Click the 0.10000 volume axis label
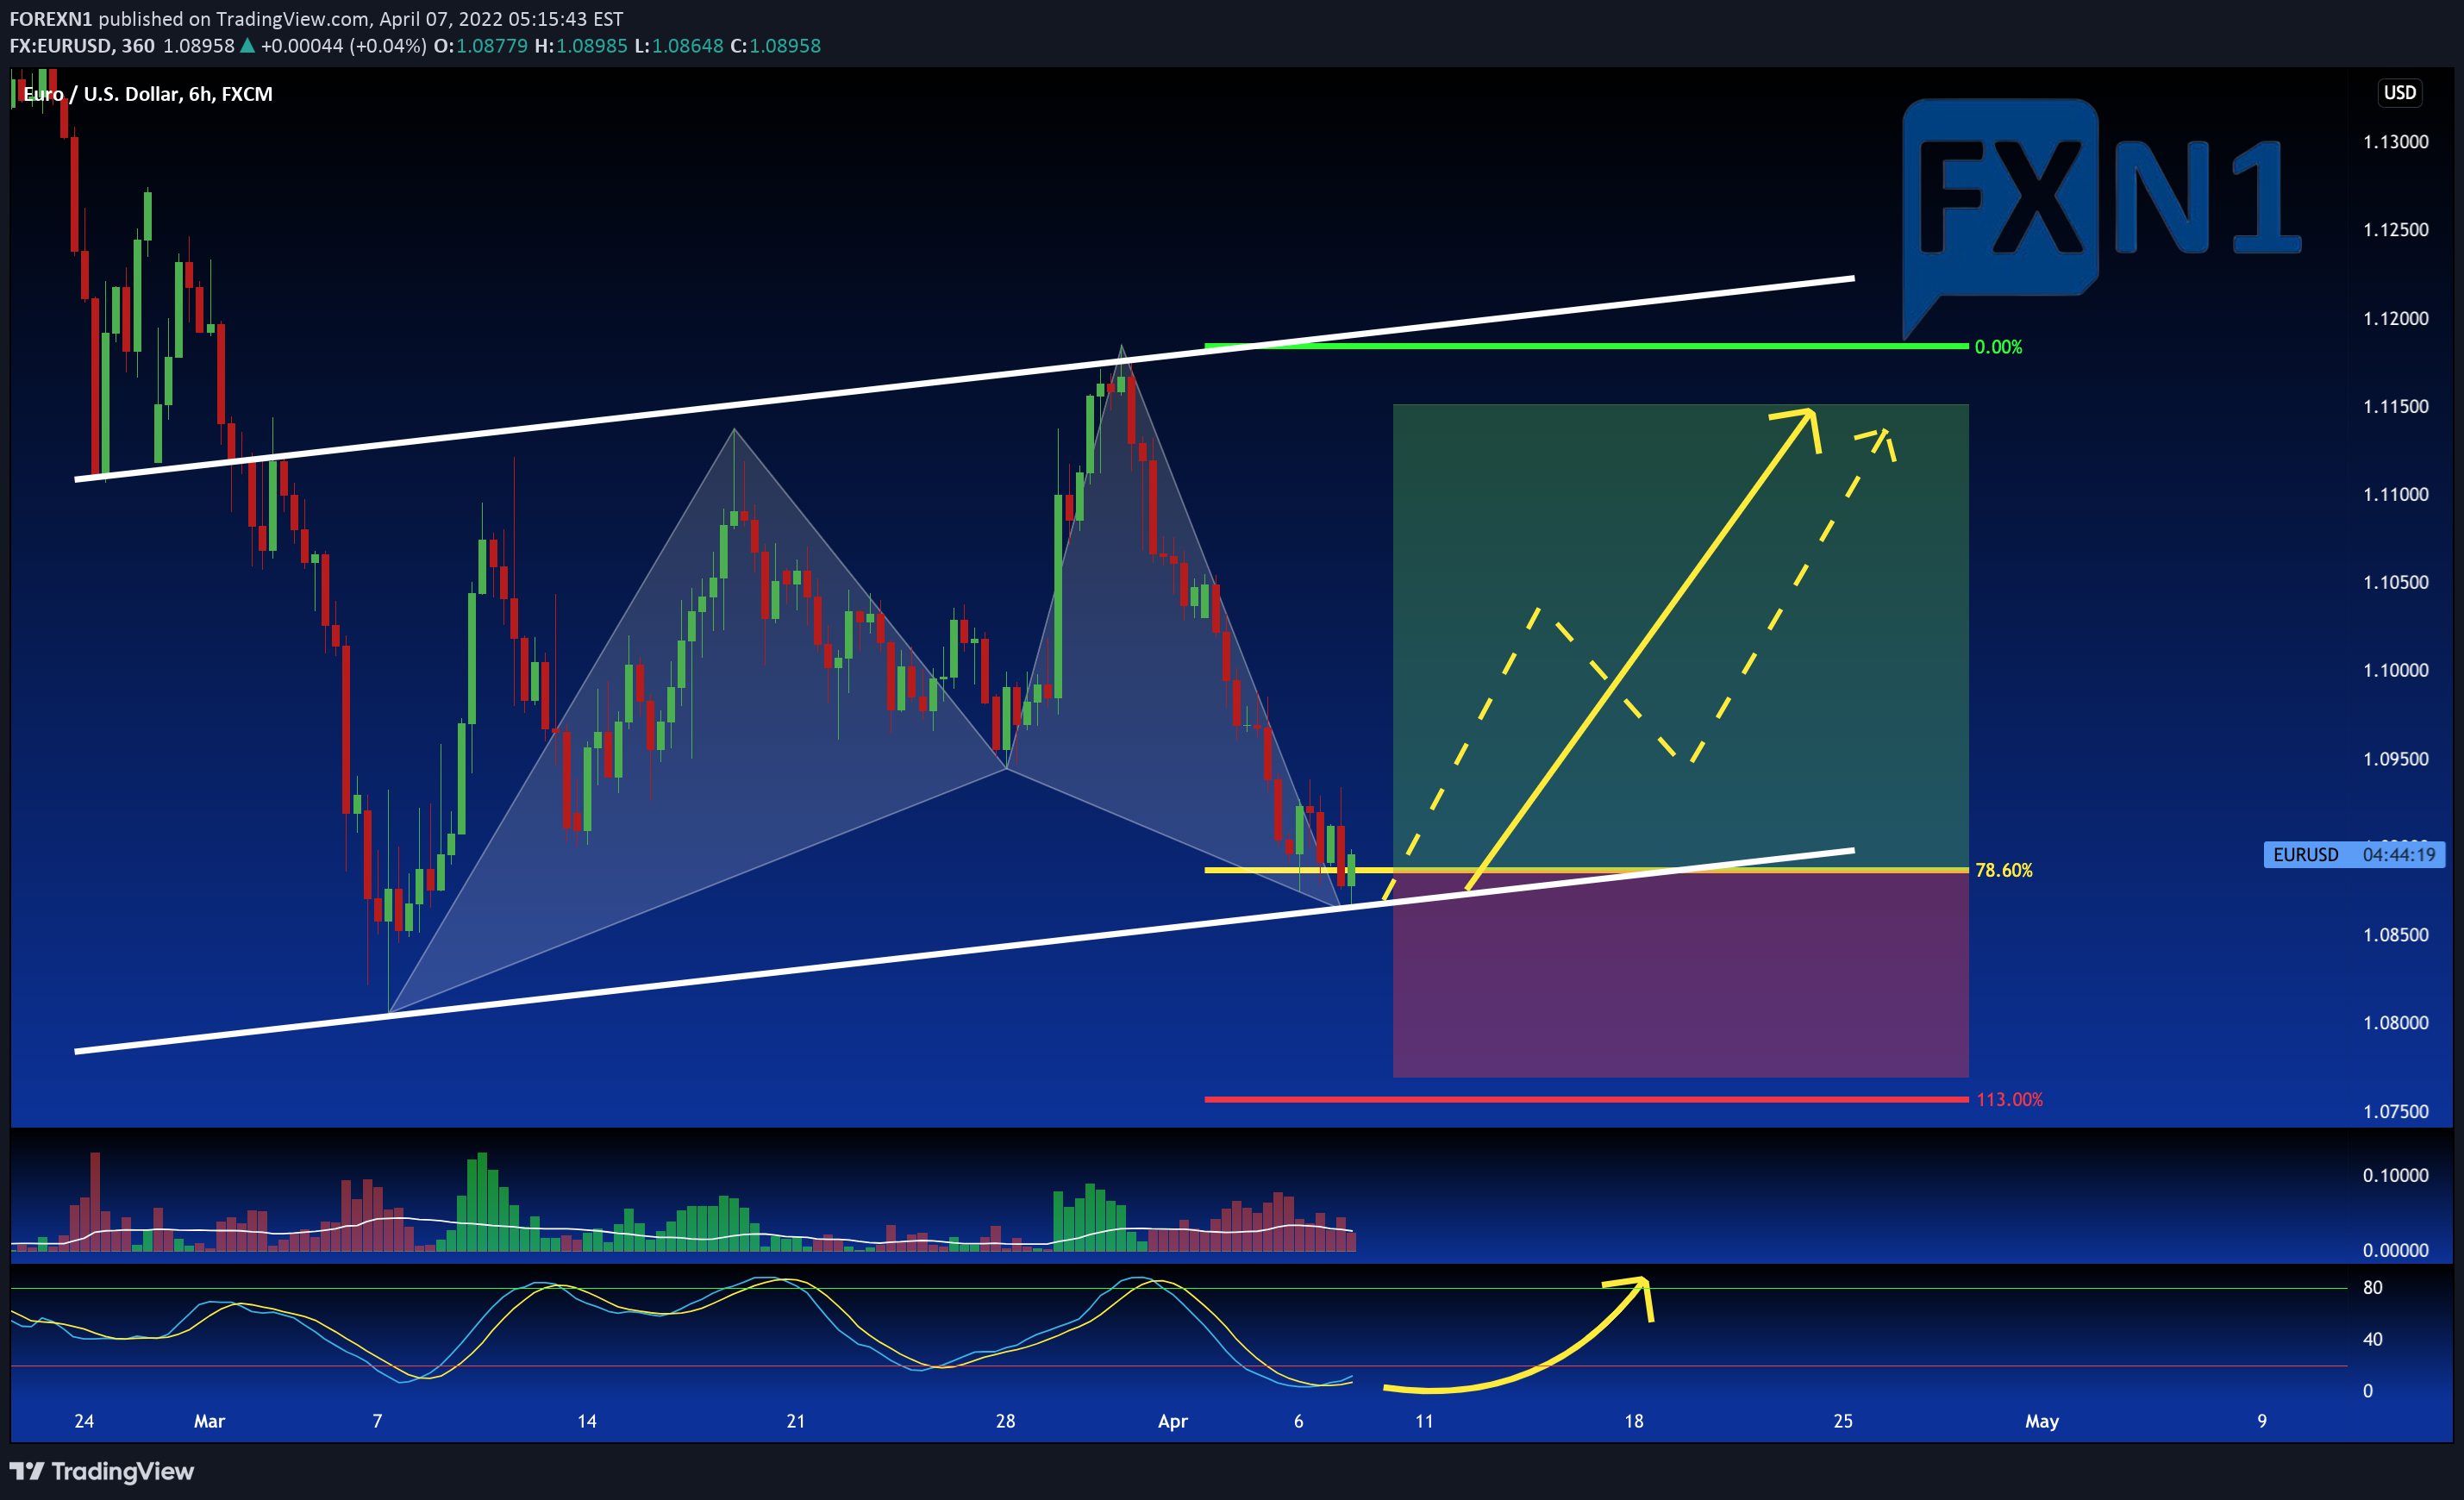Screen dimensions: 2464x1500 pyautogui.click(x=2395, y=1175)
